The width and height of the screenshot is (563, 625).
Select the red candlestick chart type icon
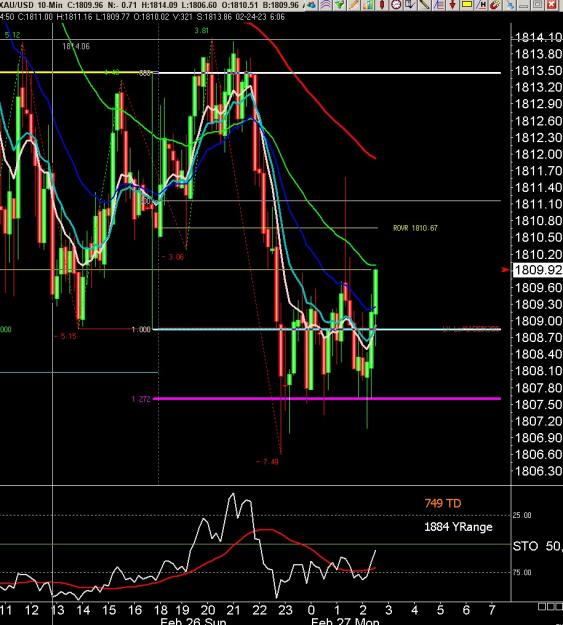382,4
